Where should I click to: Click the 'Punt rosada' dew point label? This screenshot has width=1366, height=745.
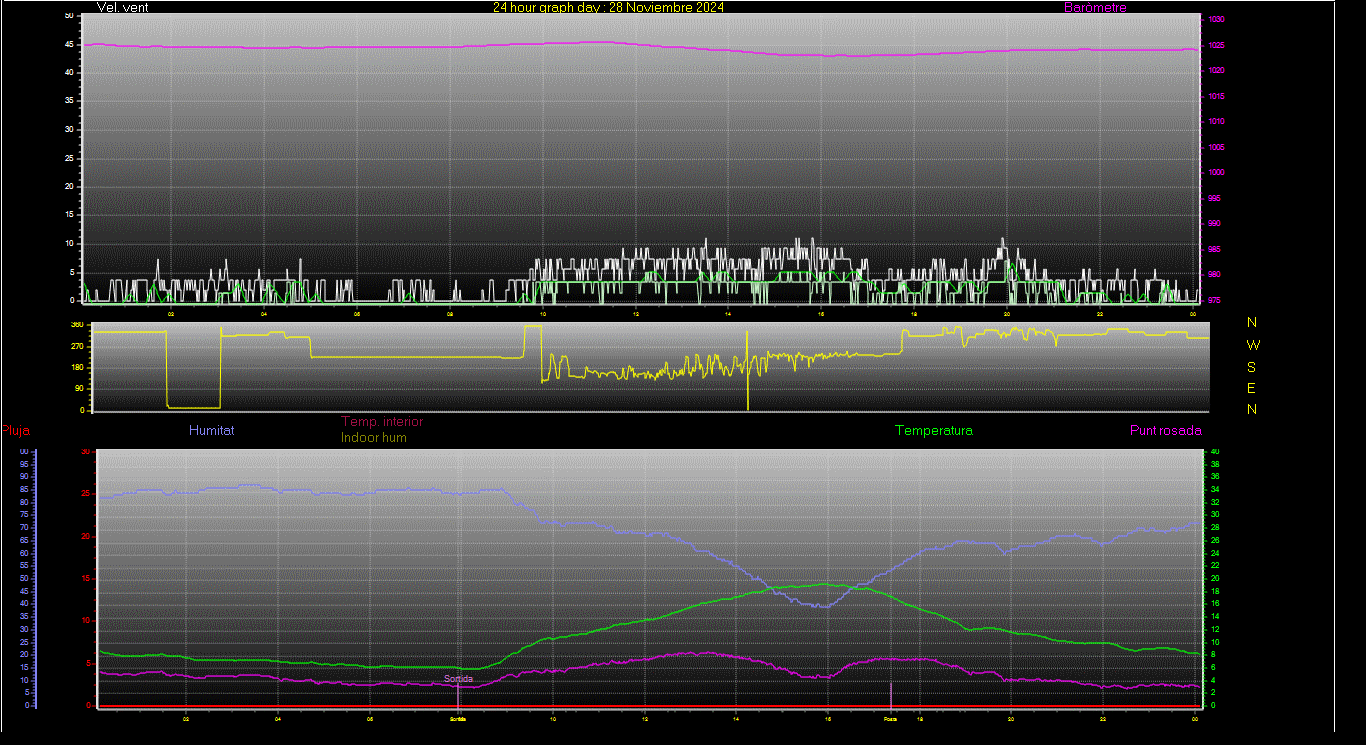pyautogui.click(x=1165, y=430)
